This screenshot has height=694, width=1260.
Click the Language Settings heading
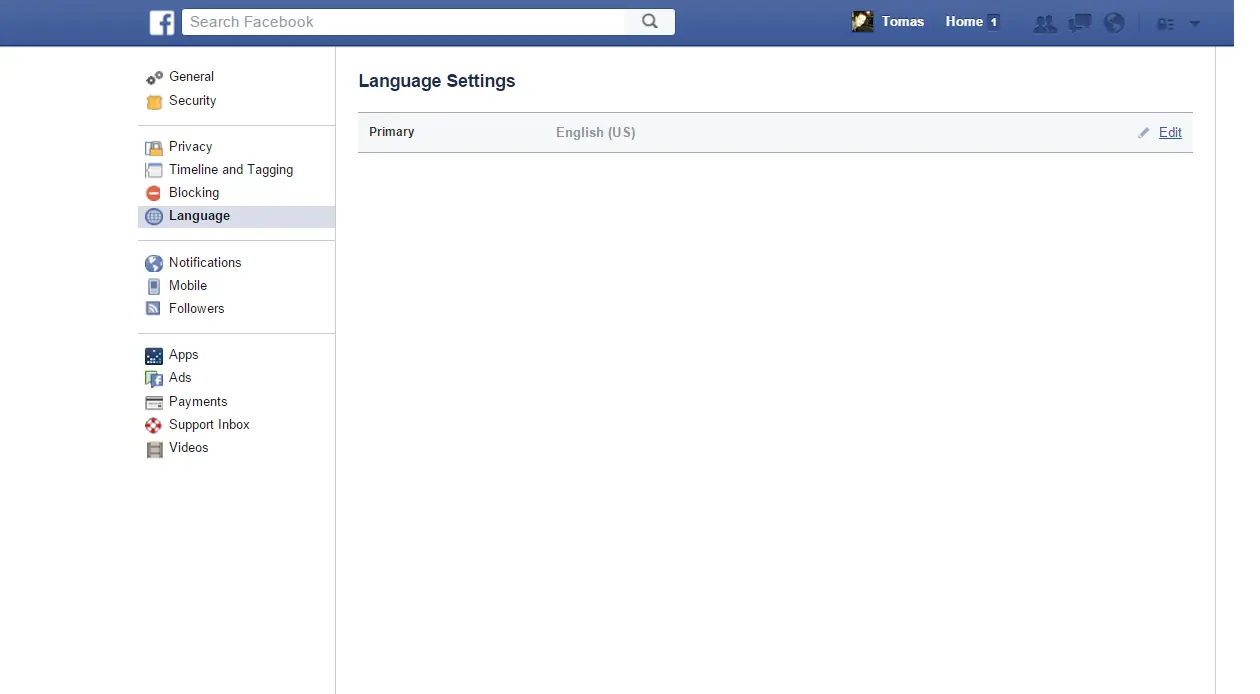437,81
